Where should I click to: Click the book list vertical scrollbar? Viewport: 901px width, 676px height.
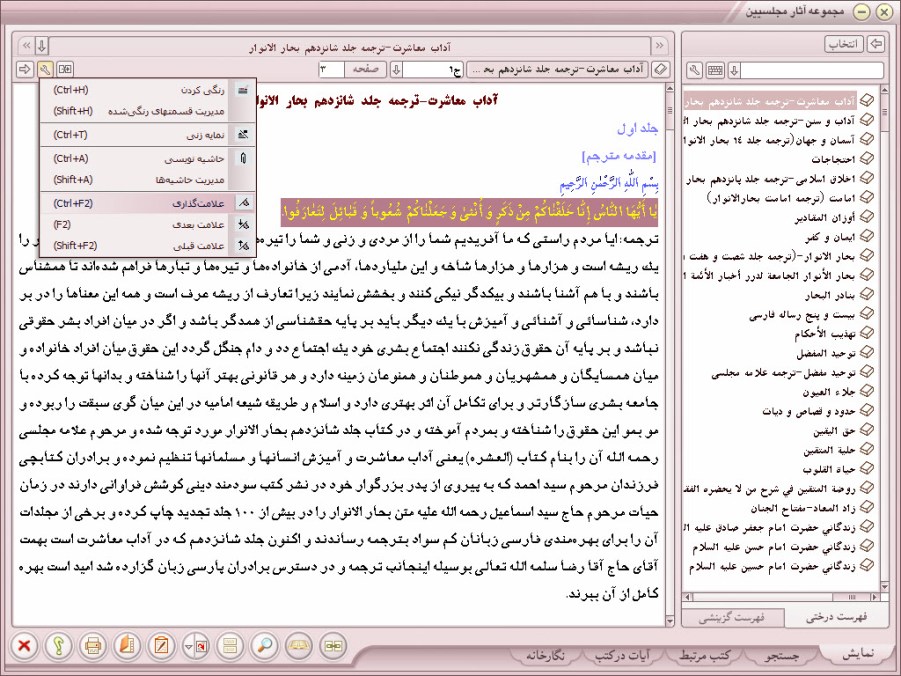[884, 339]
